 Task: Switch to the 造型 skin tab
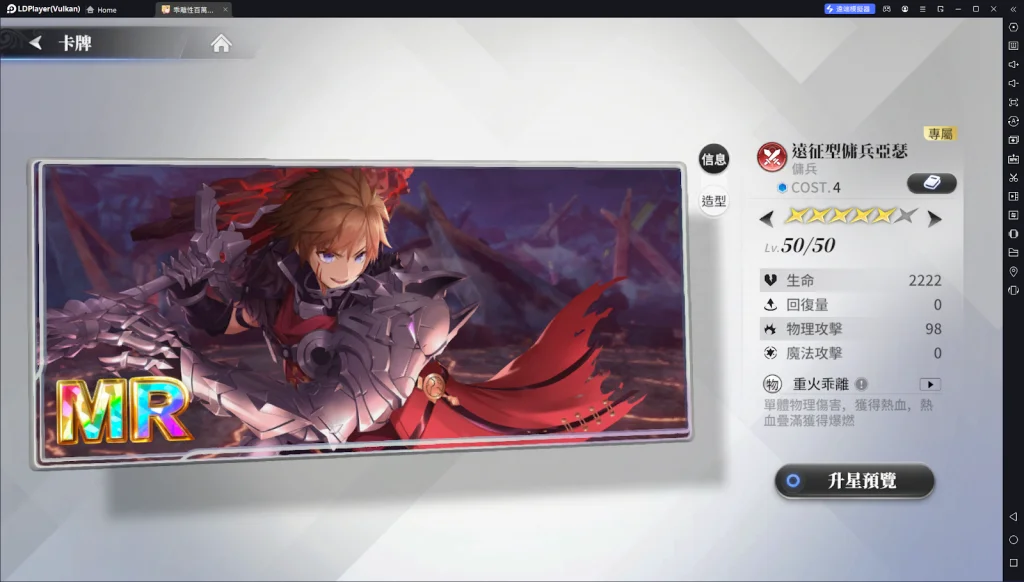point(714,201)
